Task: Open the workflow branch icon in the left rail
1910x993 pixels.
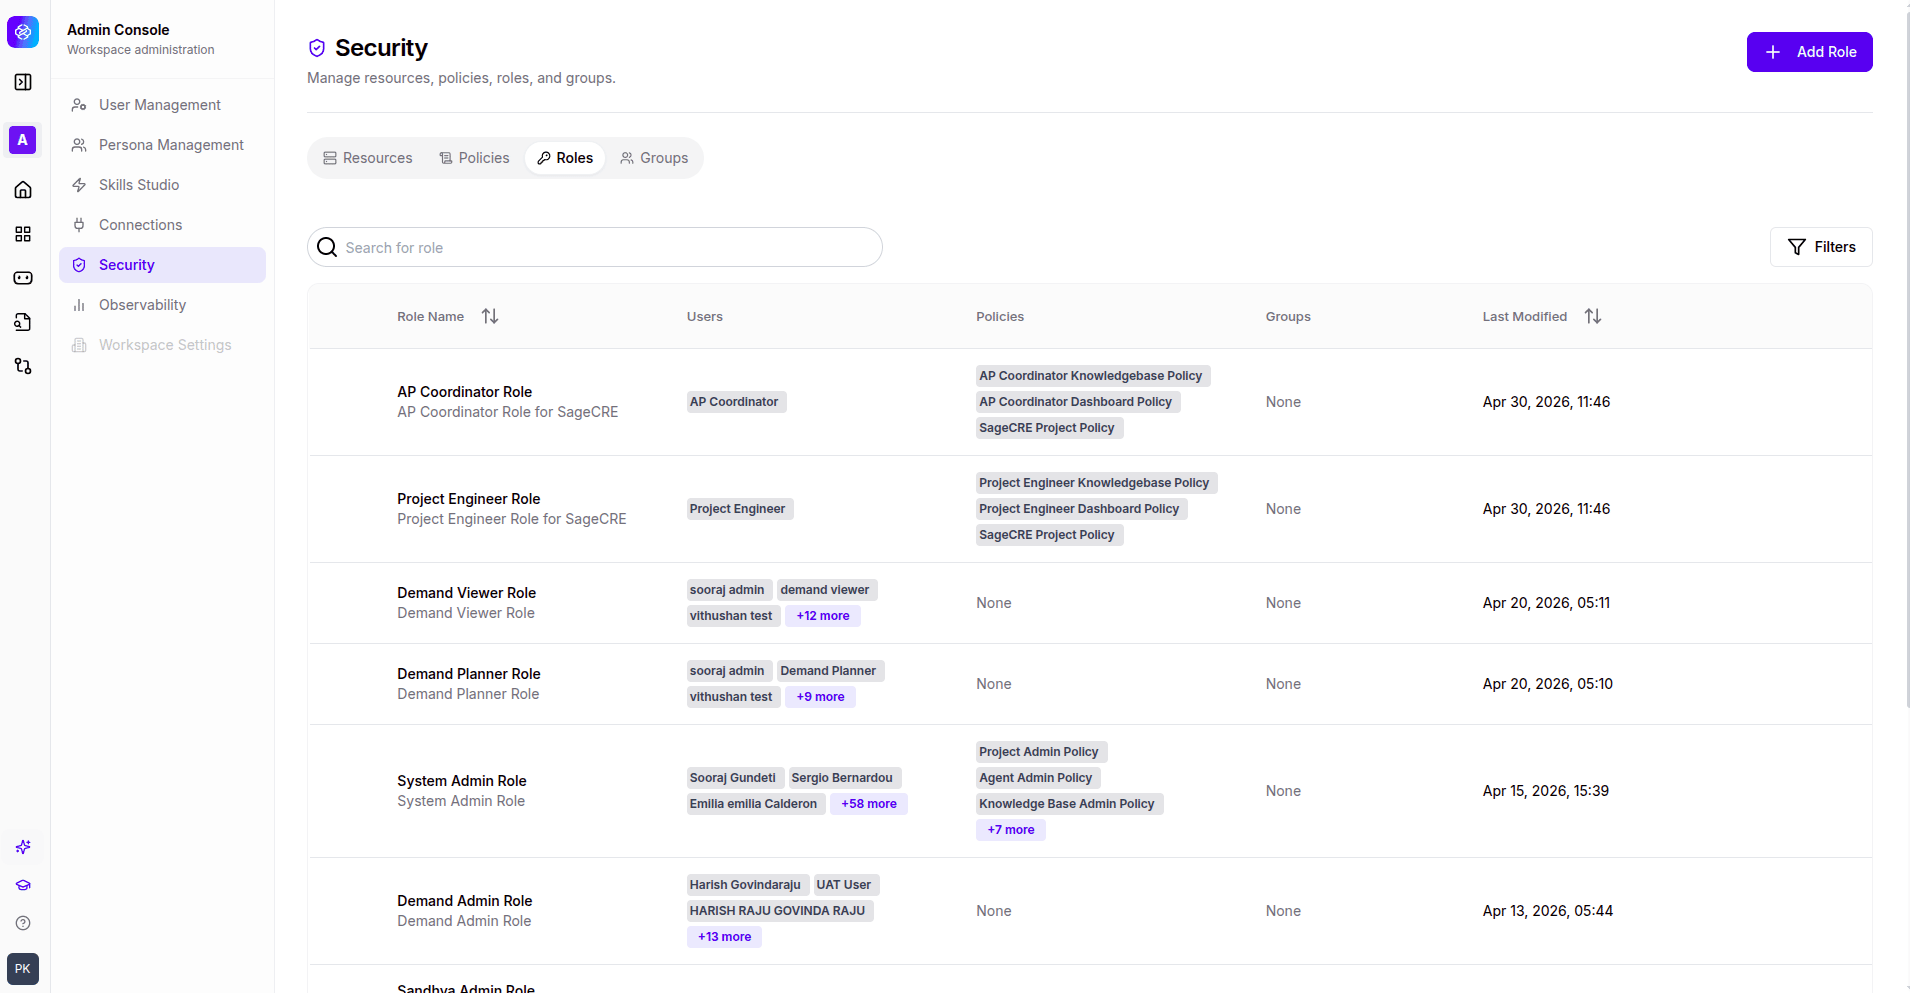Action: (x=23, y=366)
